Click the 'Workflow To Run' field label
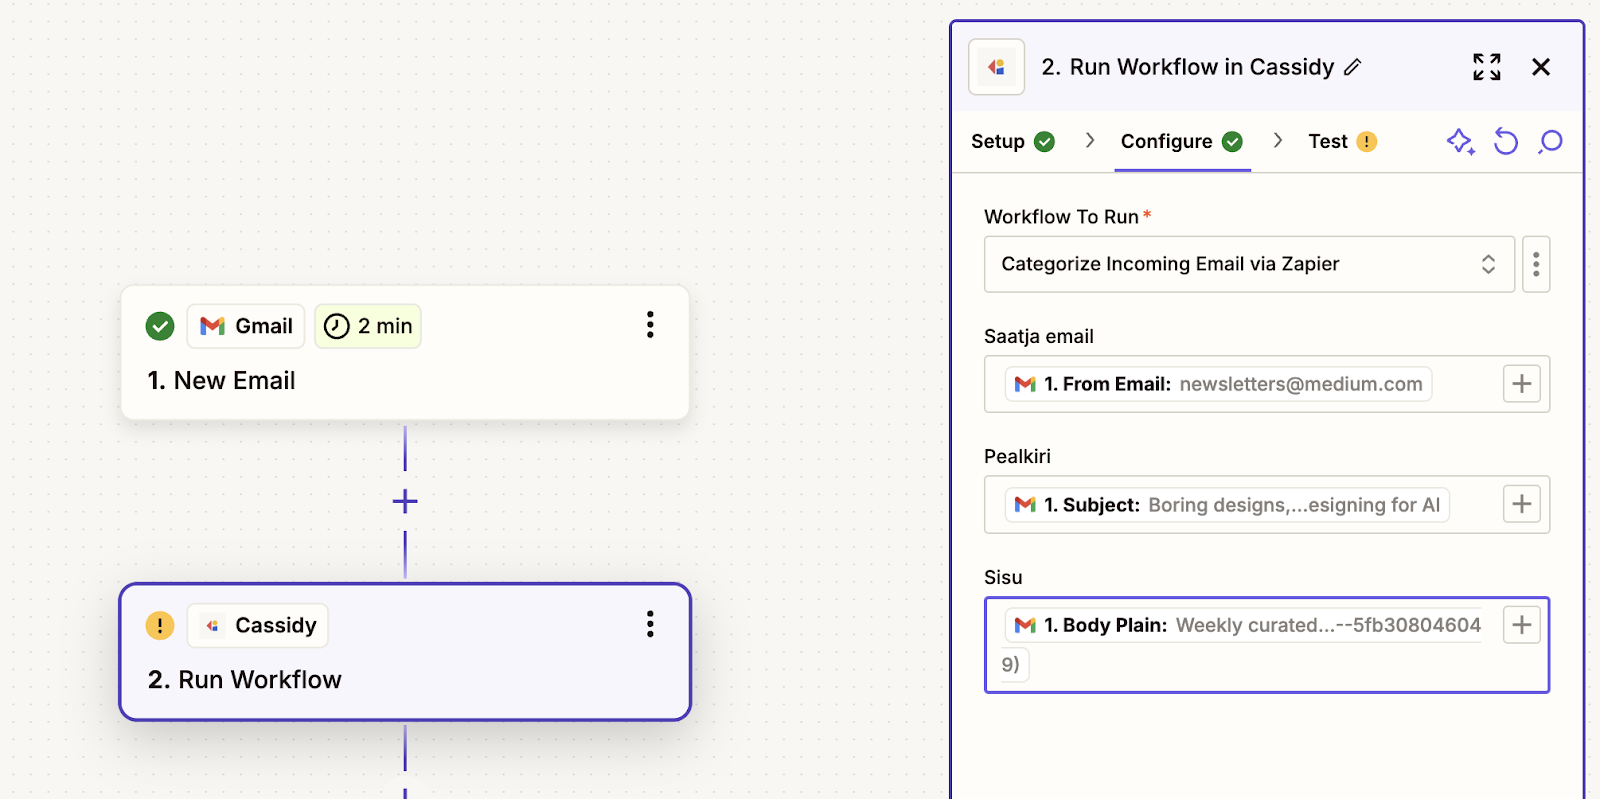 point(1061,217)
